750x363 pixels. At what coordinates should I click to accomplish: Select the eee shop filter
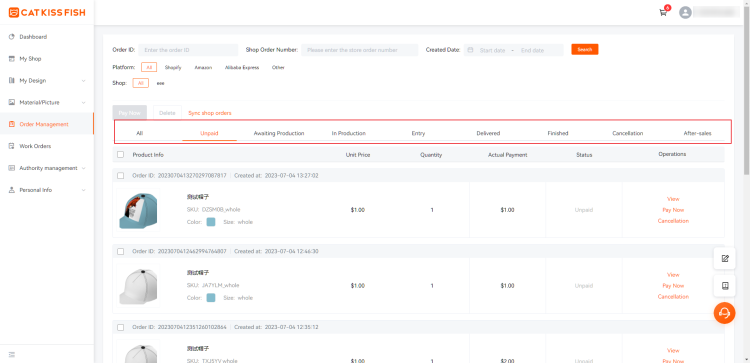click(x=161, y=83)
